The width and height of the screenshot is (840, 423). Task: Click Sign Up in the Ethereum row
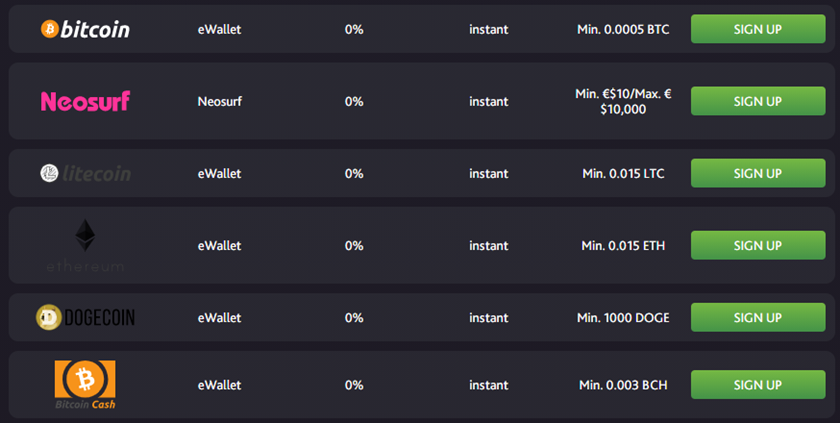tap(758, 245)
